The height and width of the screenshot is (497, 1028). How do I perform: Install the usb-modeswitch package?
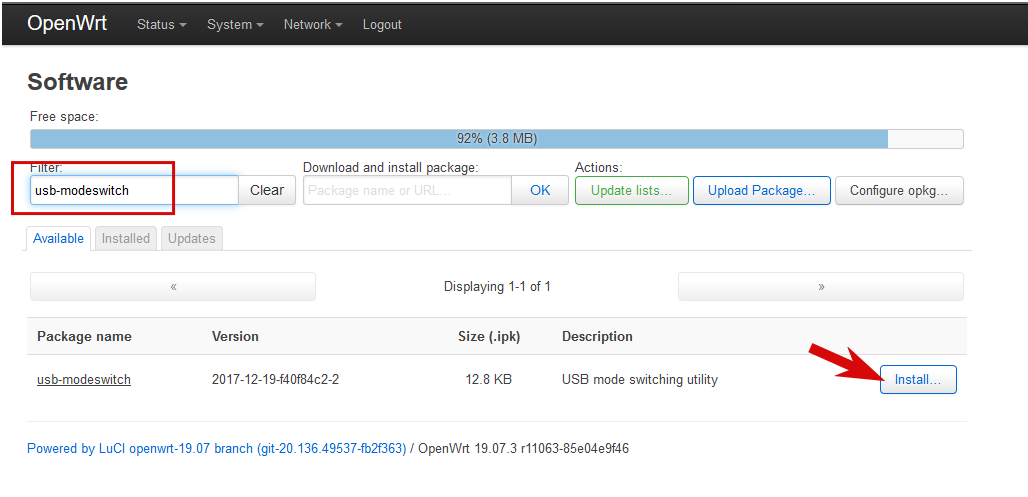918,380
